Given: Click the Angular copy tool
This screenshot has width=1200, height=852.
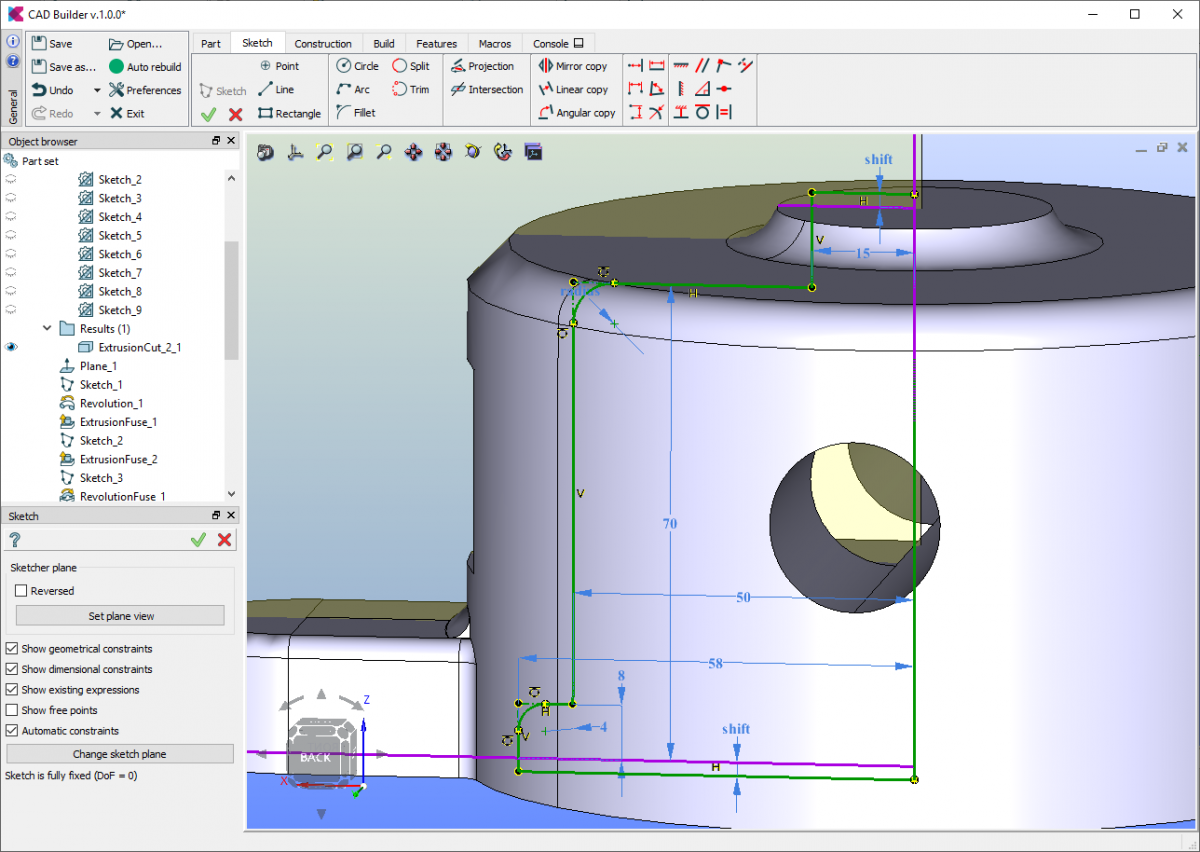Looking at the screenshot, I should [x=577, y=113].
